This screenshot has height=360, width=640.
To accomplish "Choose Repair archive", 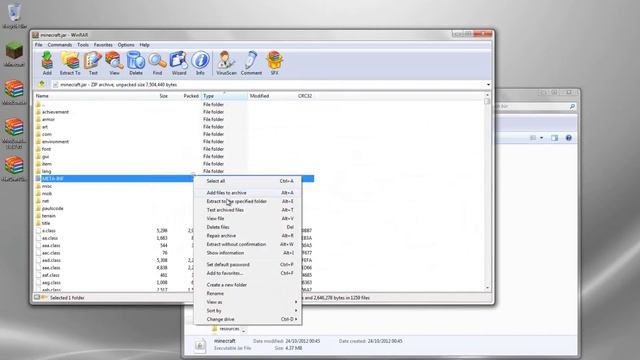I will (248, 236).
